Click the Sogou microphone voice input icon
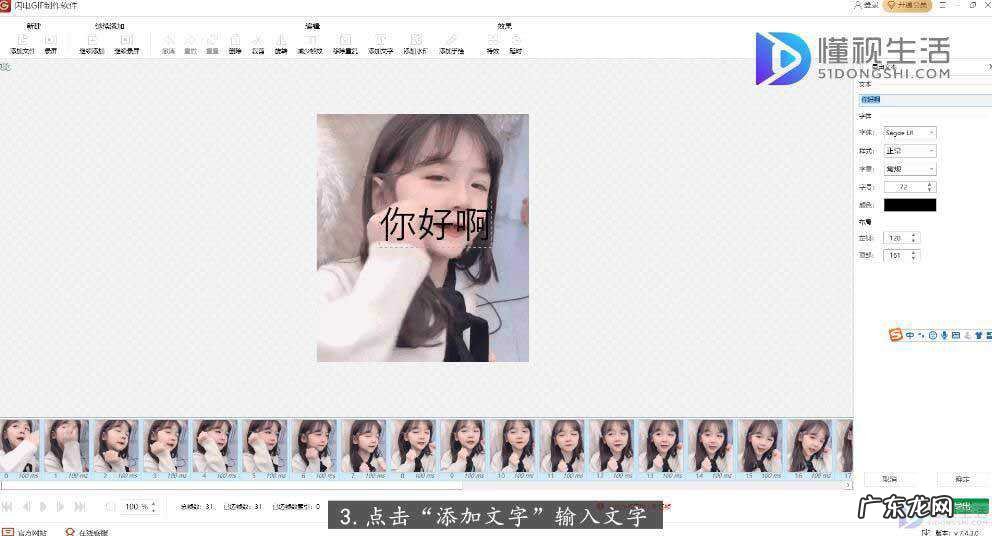This screenshot has width=992, height=536. pyautogui.click(x=944, y=335)
